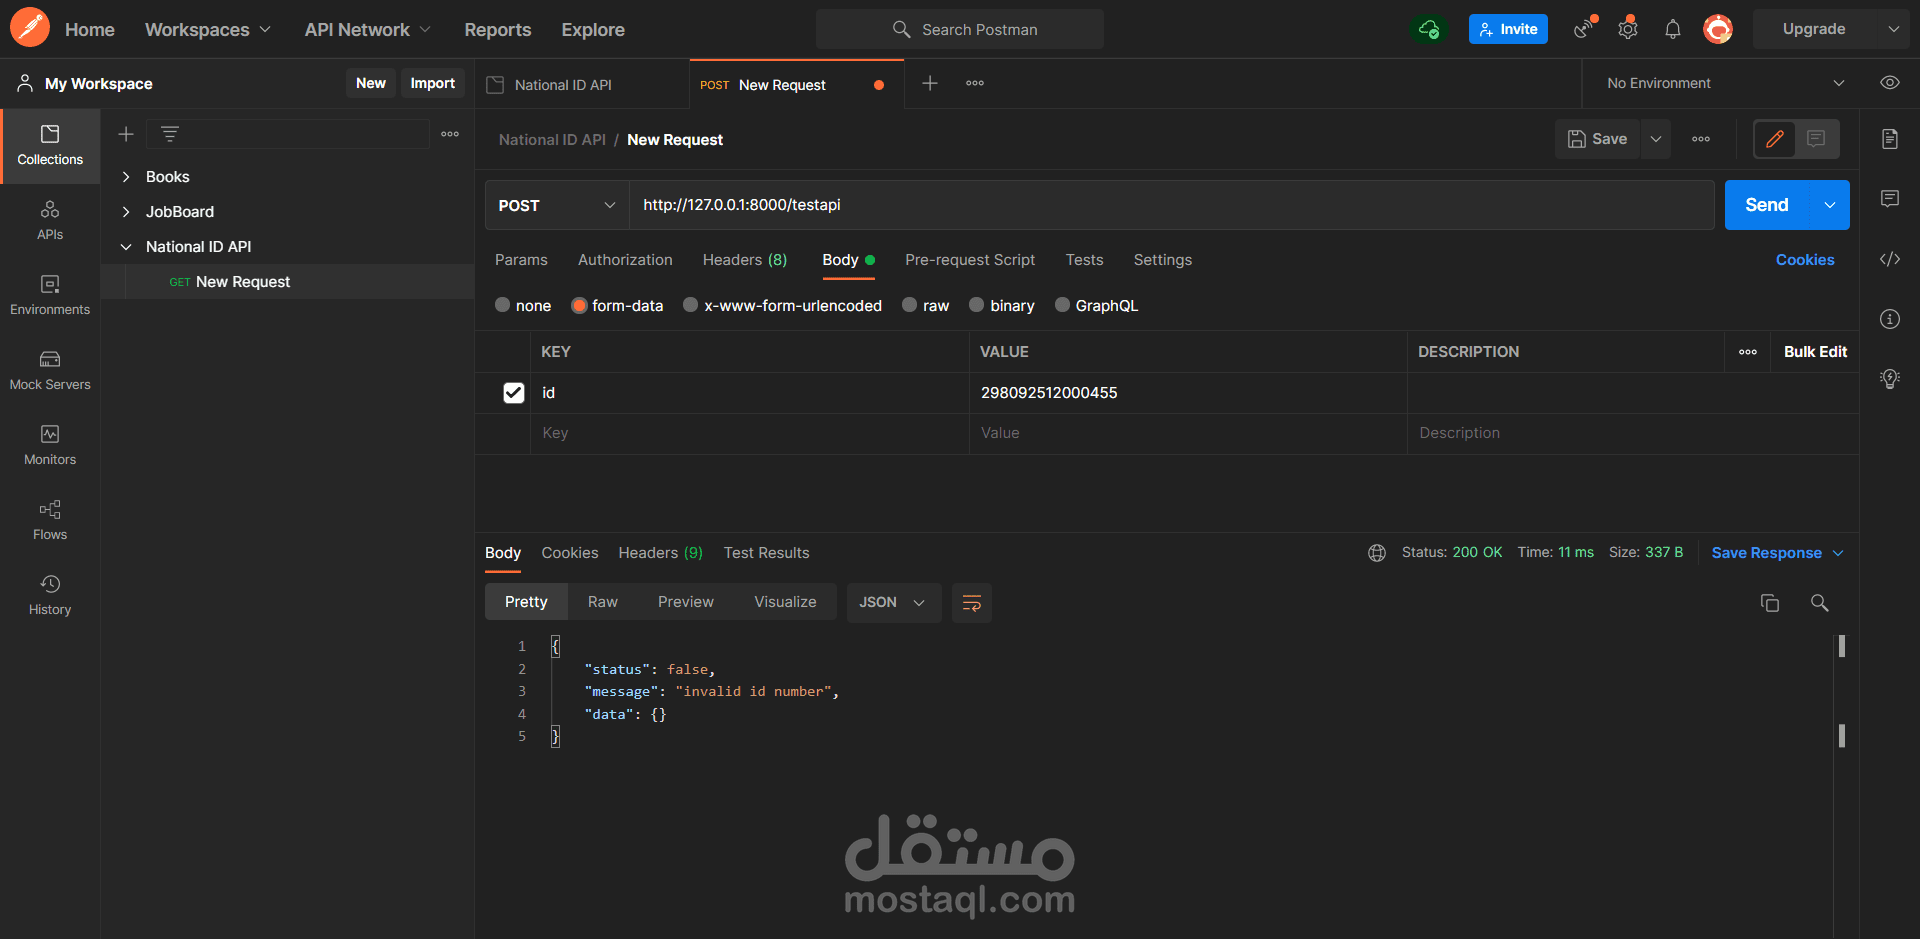This screenshot has width=1920, height=939.
Task: Search within the response body
Action: click(x=1820, y=603)
